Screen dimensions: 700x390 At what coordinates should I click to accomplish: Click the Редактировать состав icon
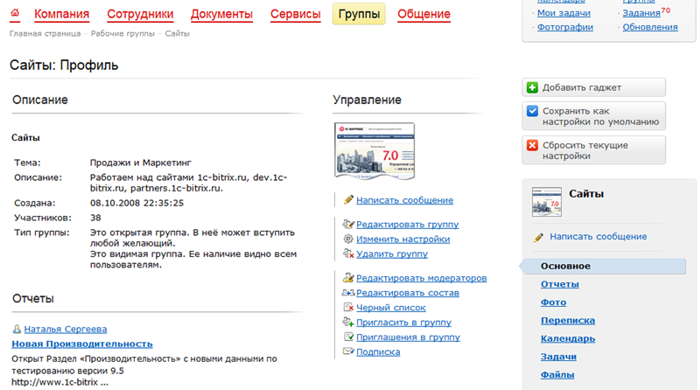tap(348, 293)
